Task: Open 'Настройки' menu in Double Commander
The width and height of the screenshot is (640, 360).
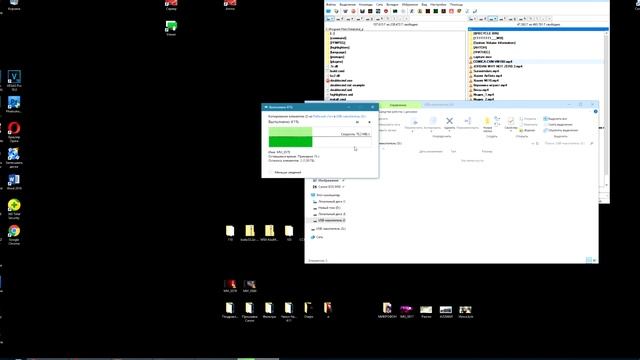Action: (438, 4)
